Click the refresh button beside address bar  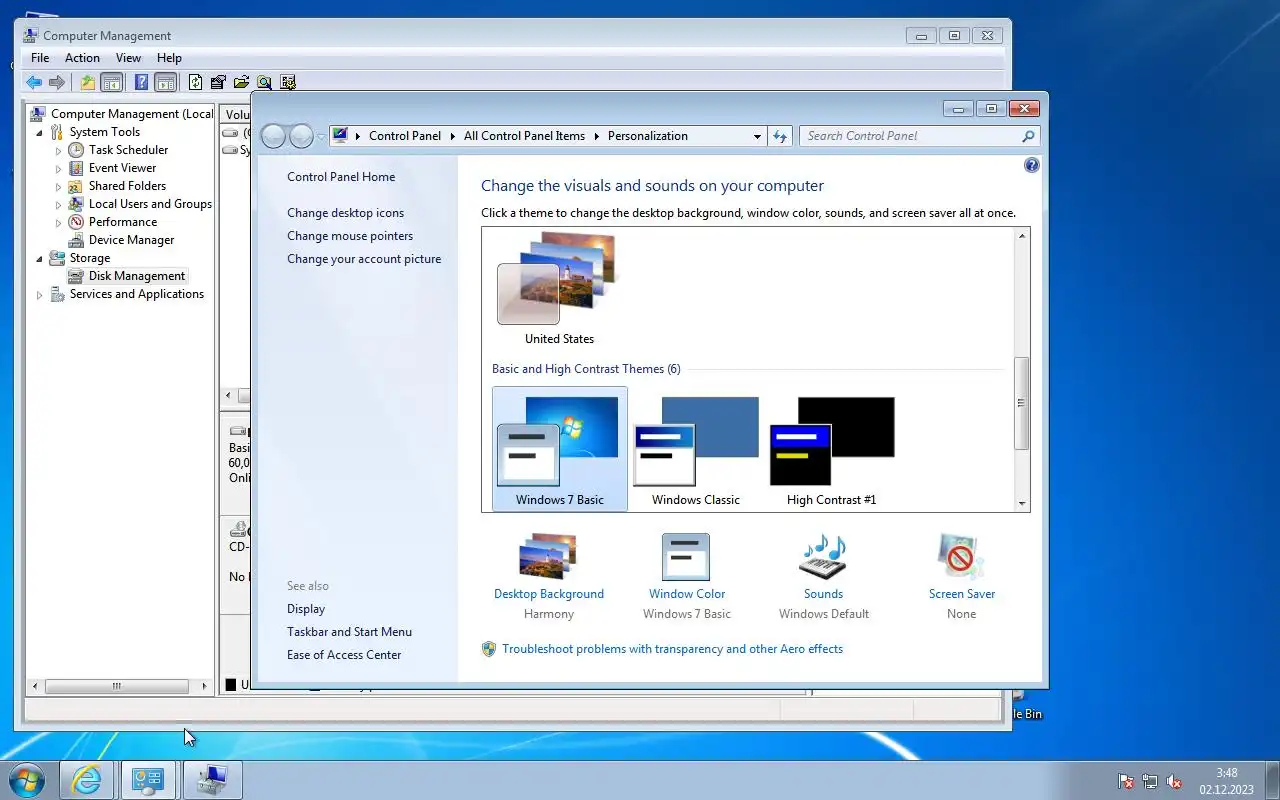click(781, 136)
